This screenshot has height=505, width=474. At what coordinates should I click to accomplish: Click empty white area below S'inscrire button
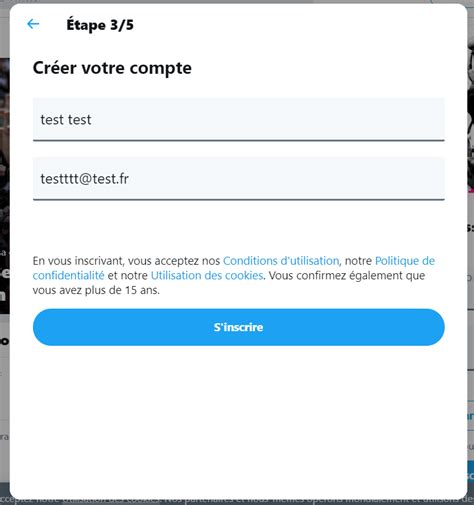239,417
